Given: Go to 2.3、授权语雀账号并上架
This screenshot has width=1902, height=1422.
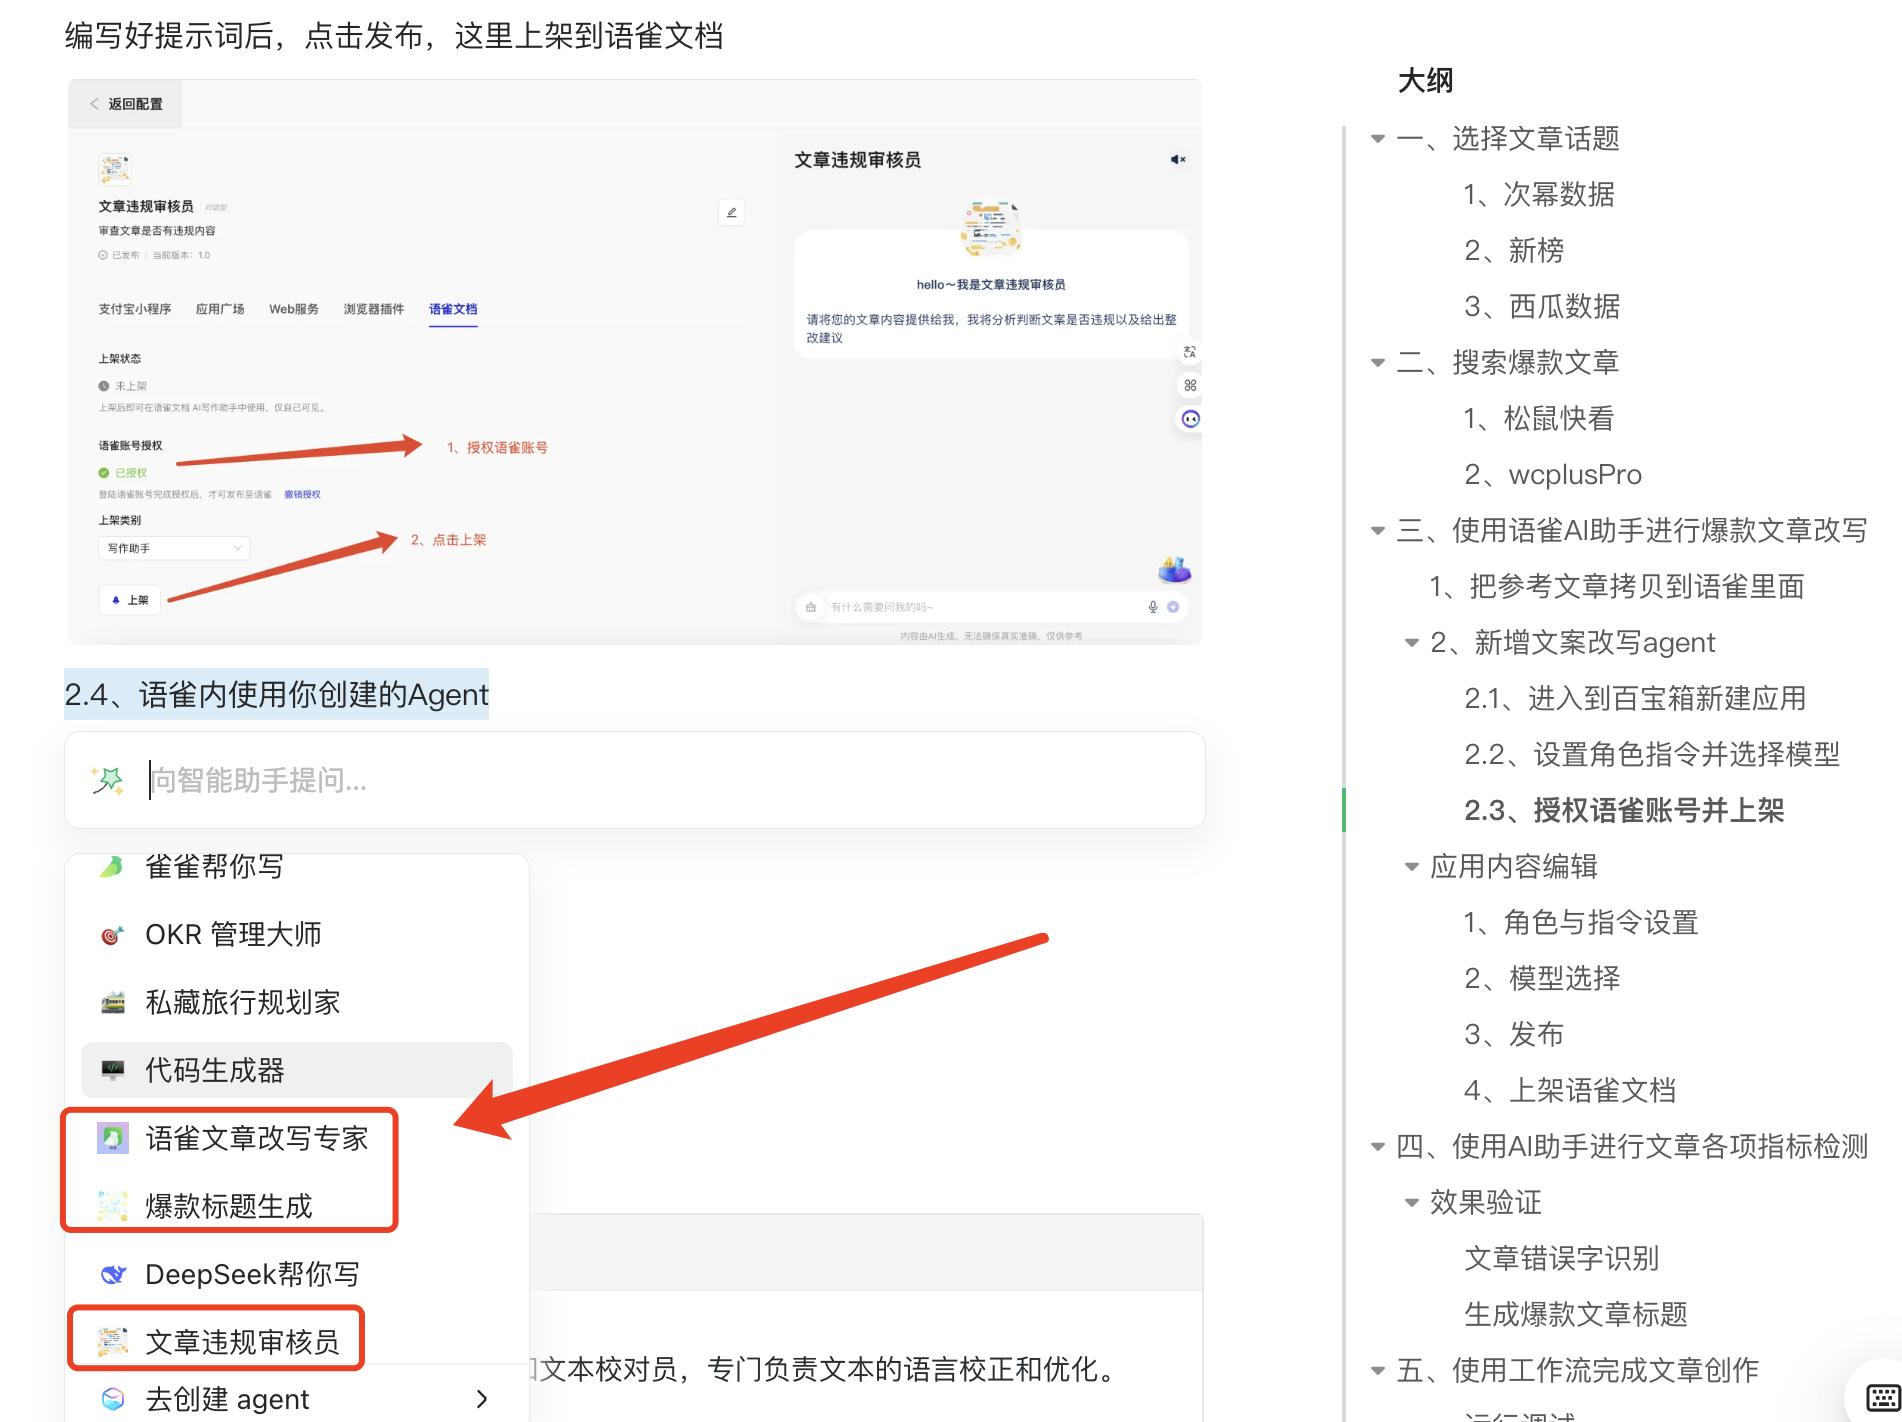Looking at the screenshot, I should click(1624, 811).
